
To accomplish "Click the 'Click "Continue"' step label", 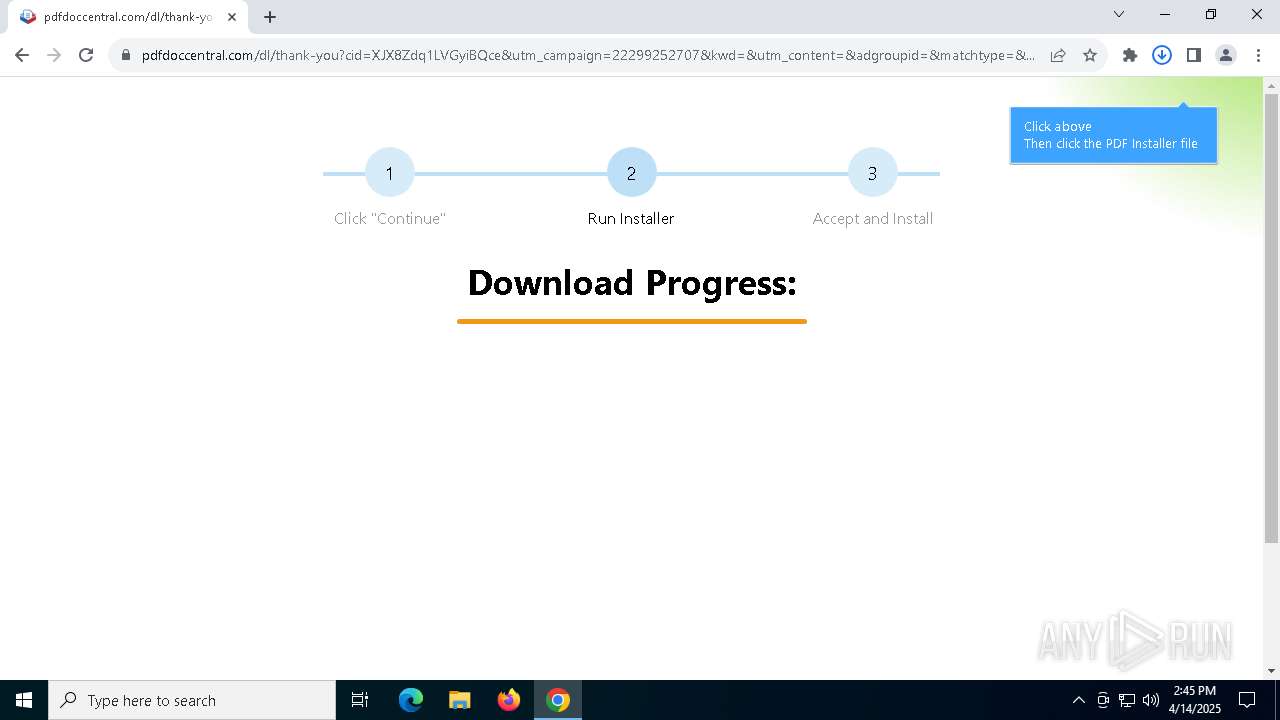I will [389, 218].
